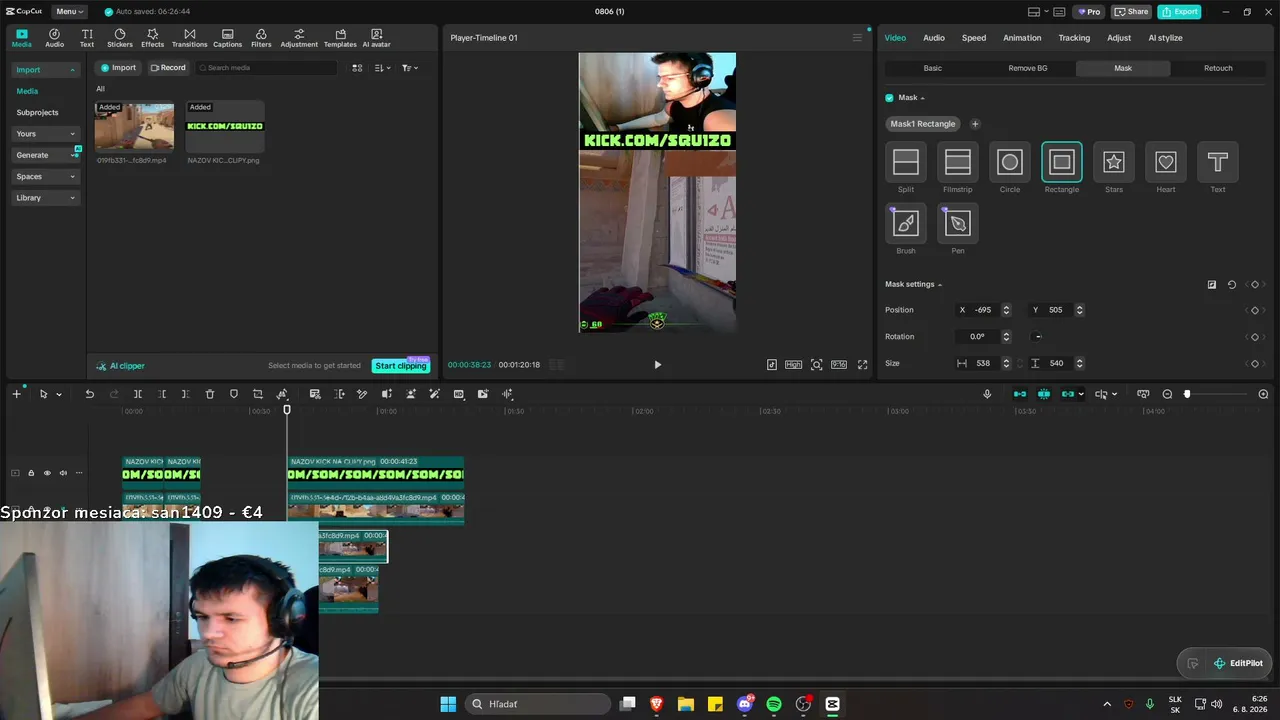Hide the main timeline track
This screenshot has width=1280, height=720.
(x=47, y=473)
